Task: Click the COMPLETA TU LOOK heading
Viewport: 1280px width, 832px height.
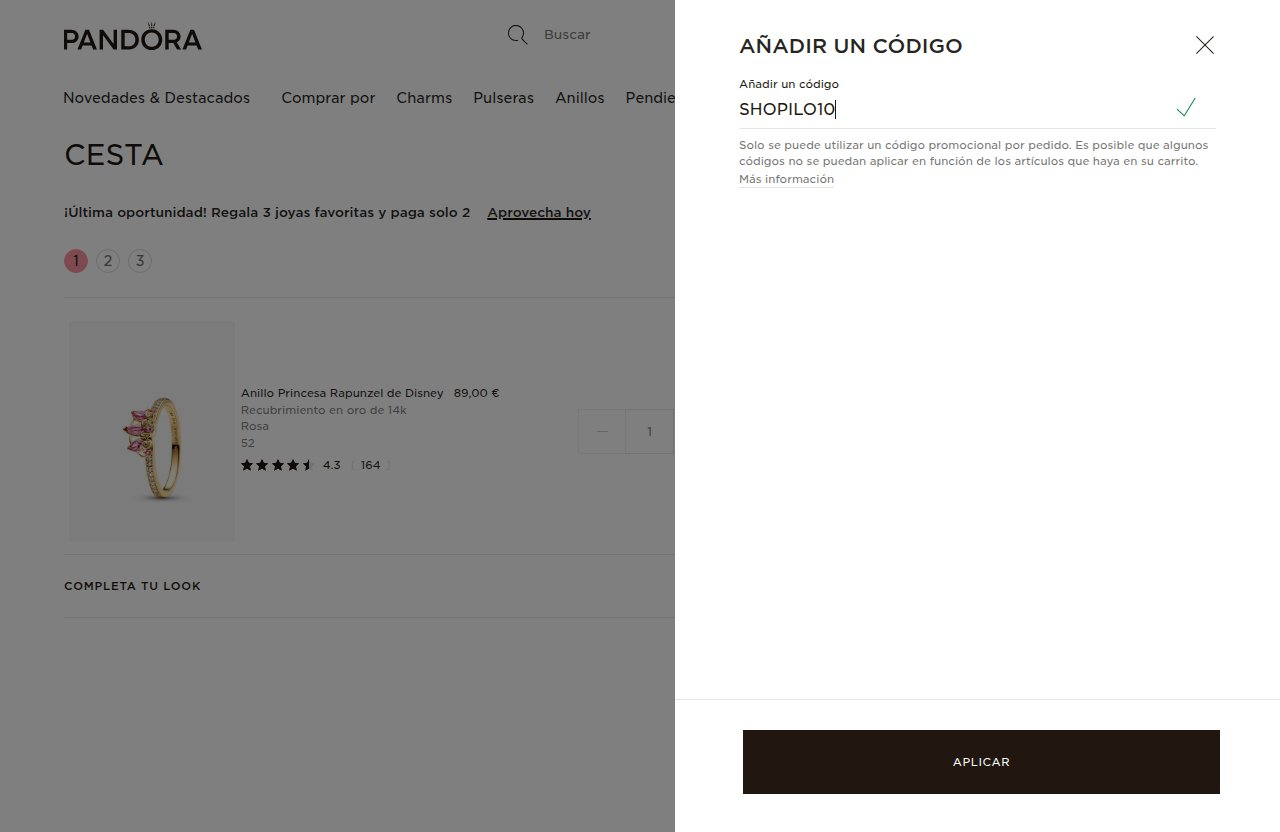Action: (132, 586)
